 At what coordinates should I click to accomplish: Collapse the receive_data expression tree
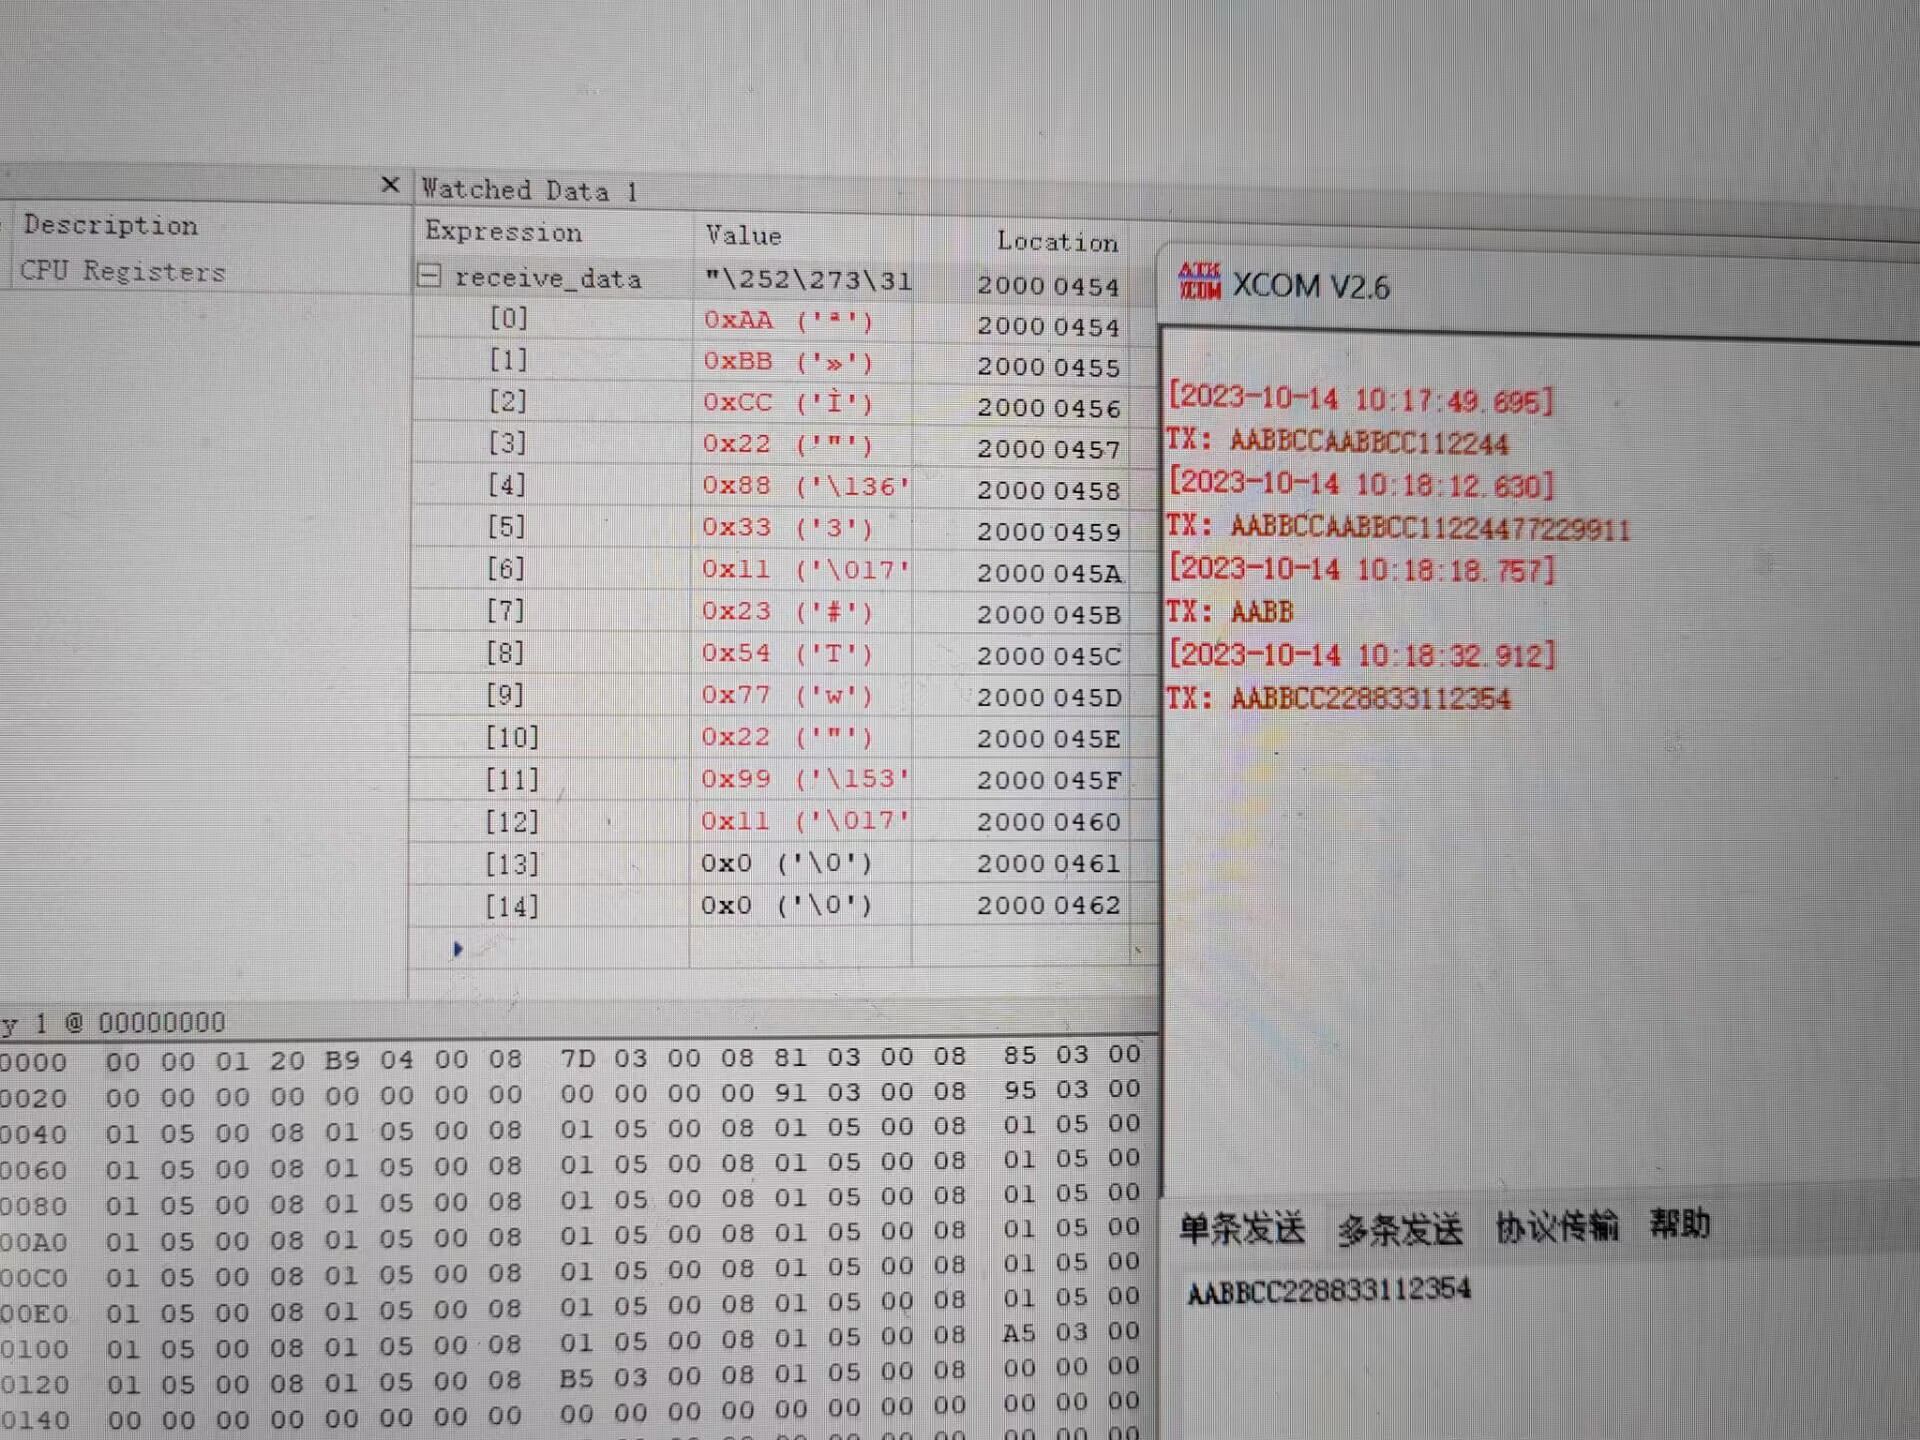pyautogui.click(x=429, y=276)
